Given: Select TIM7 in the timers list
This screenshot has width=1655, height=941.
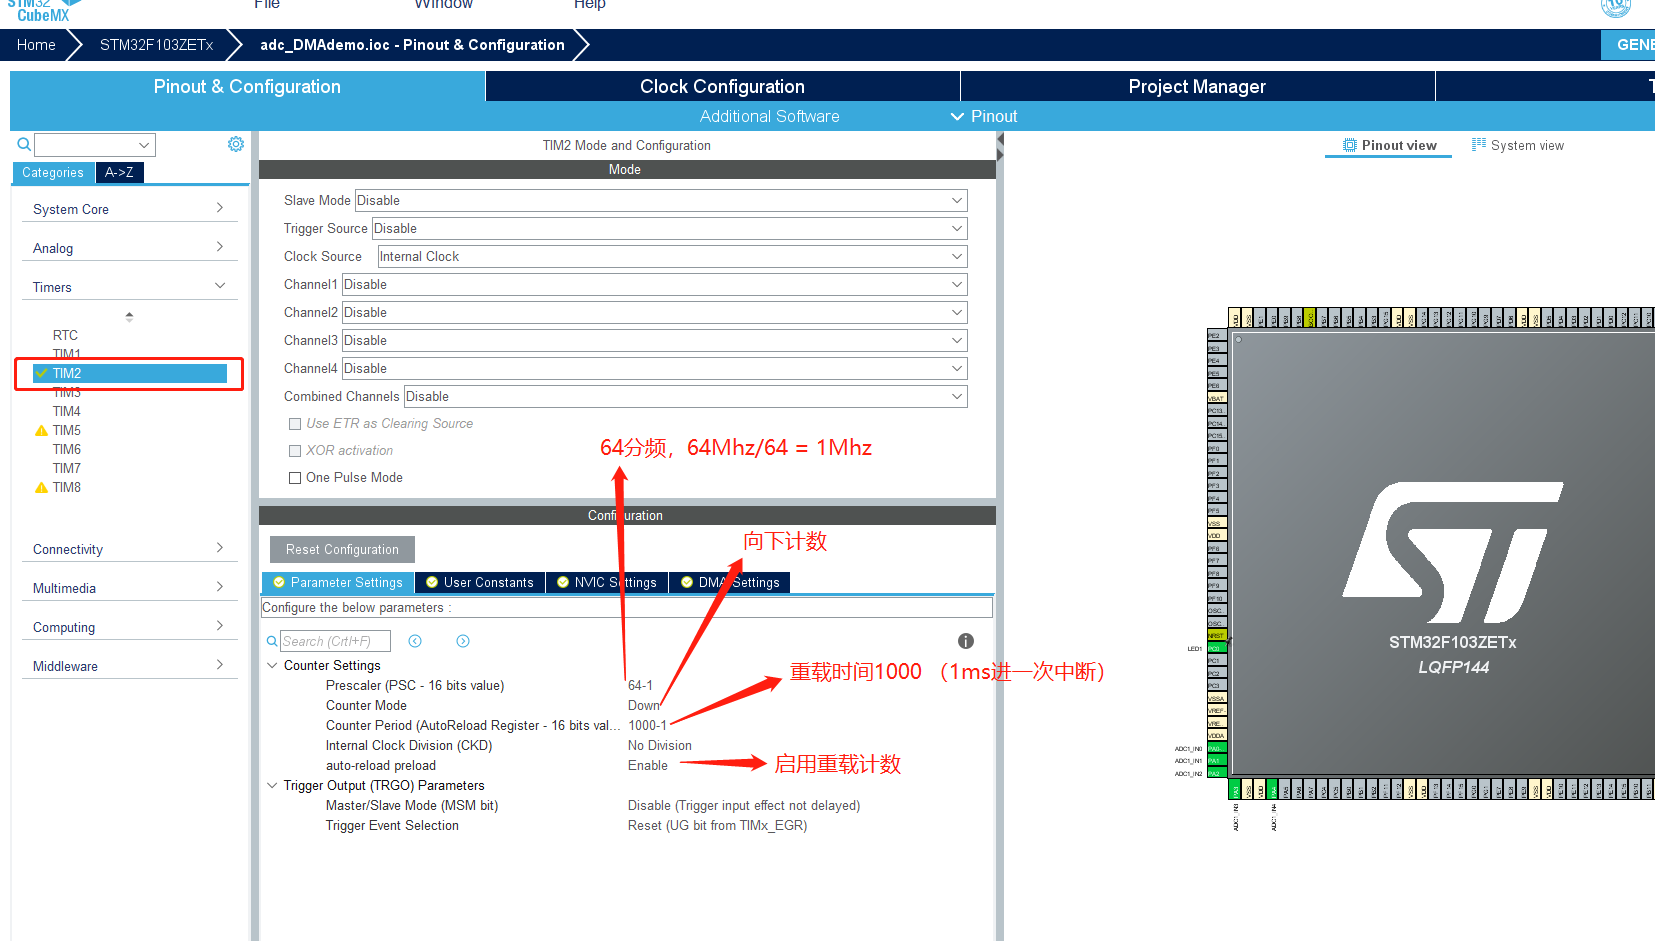Looking at the screenshot, I should [67, 468].
